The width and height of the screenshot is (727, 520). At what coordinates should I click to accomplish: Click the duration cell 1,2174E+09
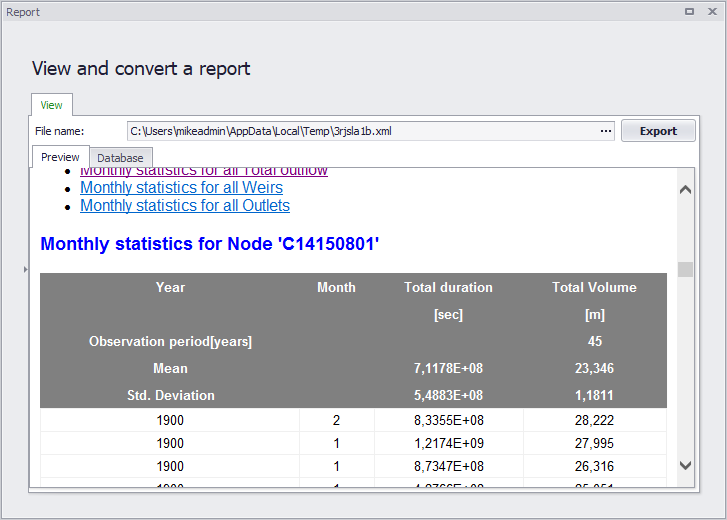click(x=449, y=444)
